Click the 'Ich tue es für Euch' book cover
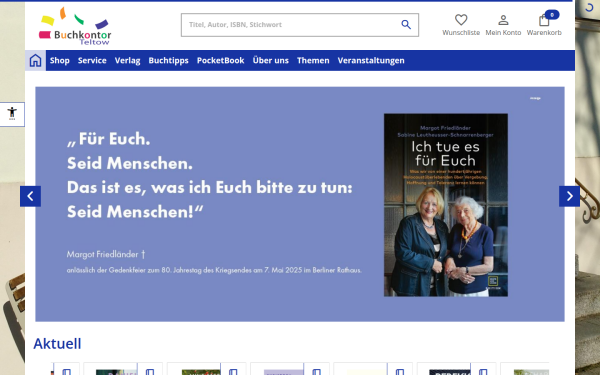600x375 pixels. pos(446,205)
